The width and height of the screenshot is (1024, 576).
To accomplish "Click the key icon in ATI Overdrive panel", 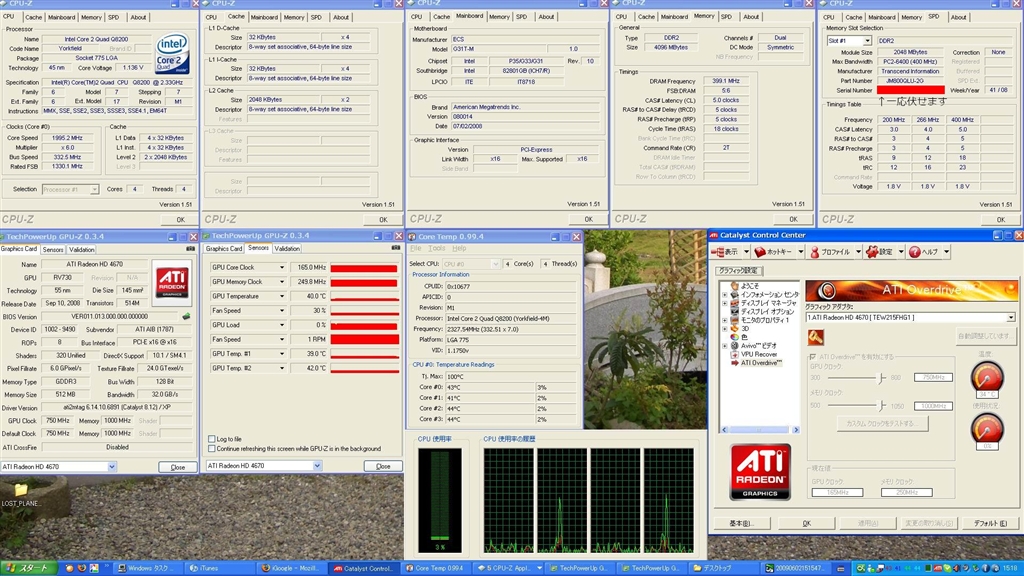I will pyautogui.click(x=815, y=338).
